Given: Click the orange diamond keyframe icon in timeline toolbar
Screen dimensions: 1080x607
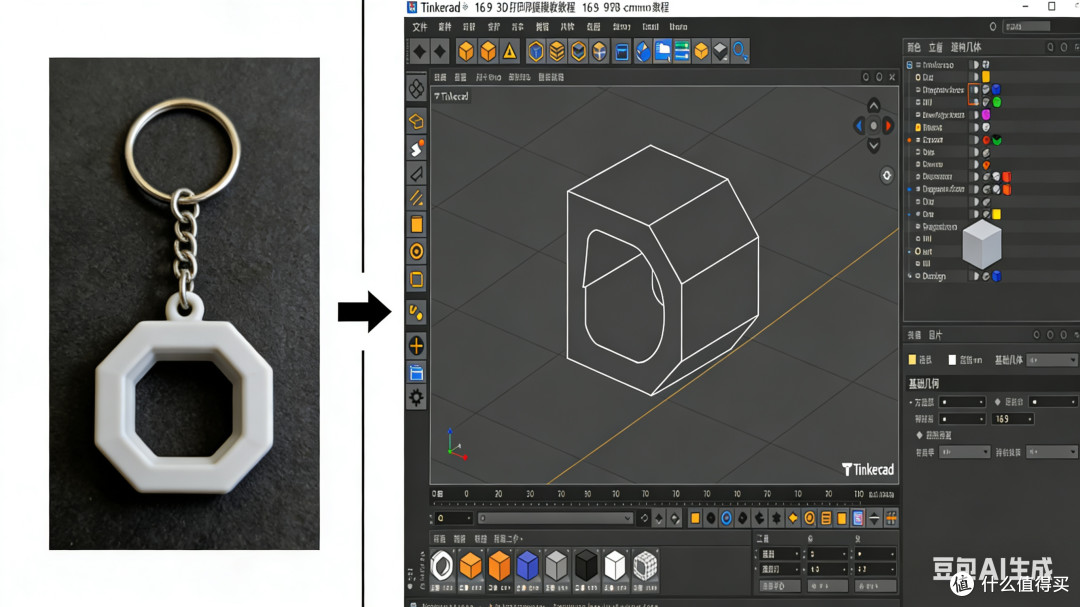Looking at the screenshot, I should click(793, 518).
